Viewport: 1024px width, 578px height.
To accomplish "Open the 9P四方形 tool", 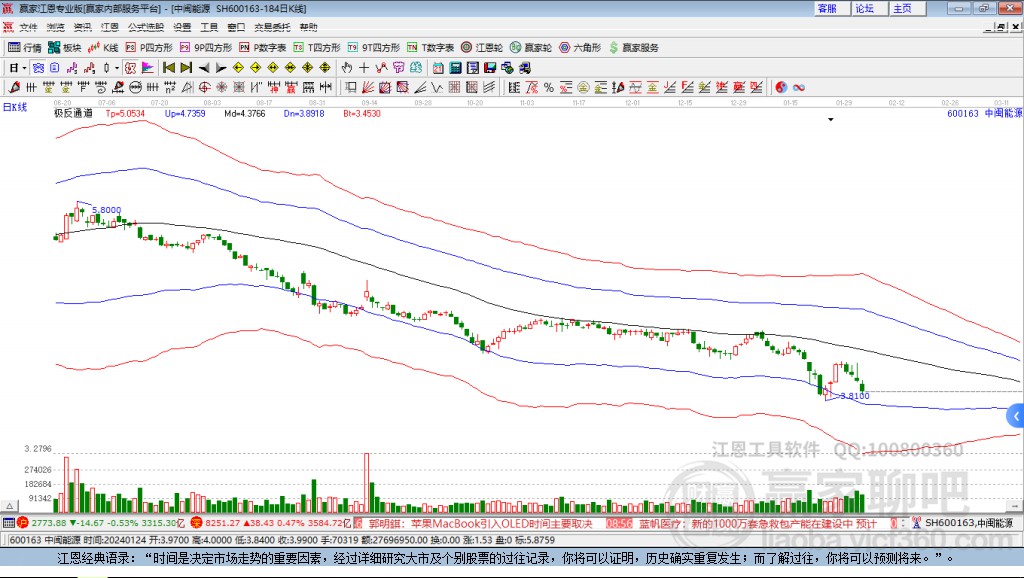I will pyautogui.click(x=206, y=48).
